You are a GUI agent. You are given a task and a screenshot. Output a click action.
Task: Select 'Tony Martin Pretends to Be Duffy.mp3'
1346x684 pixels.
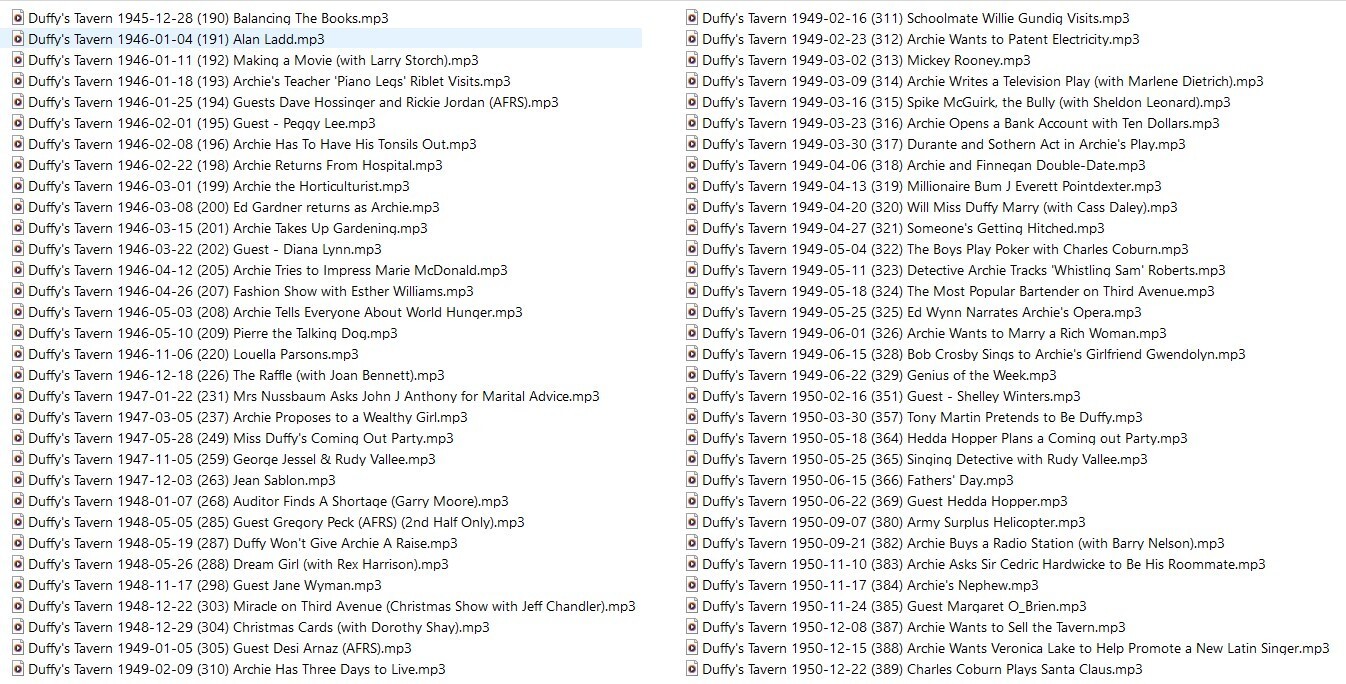click(922, 417)
